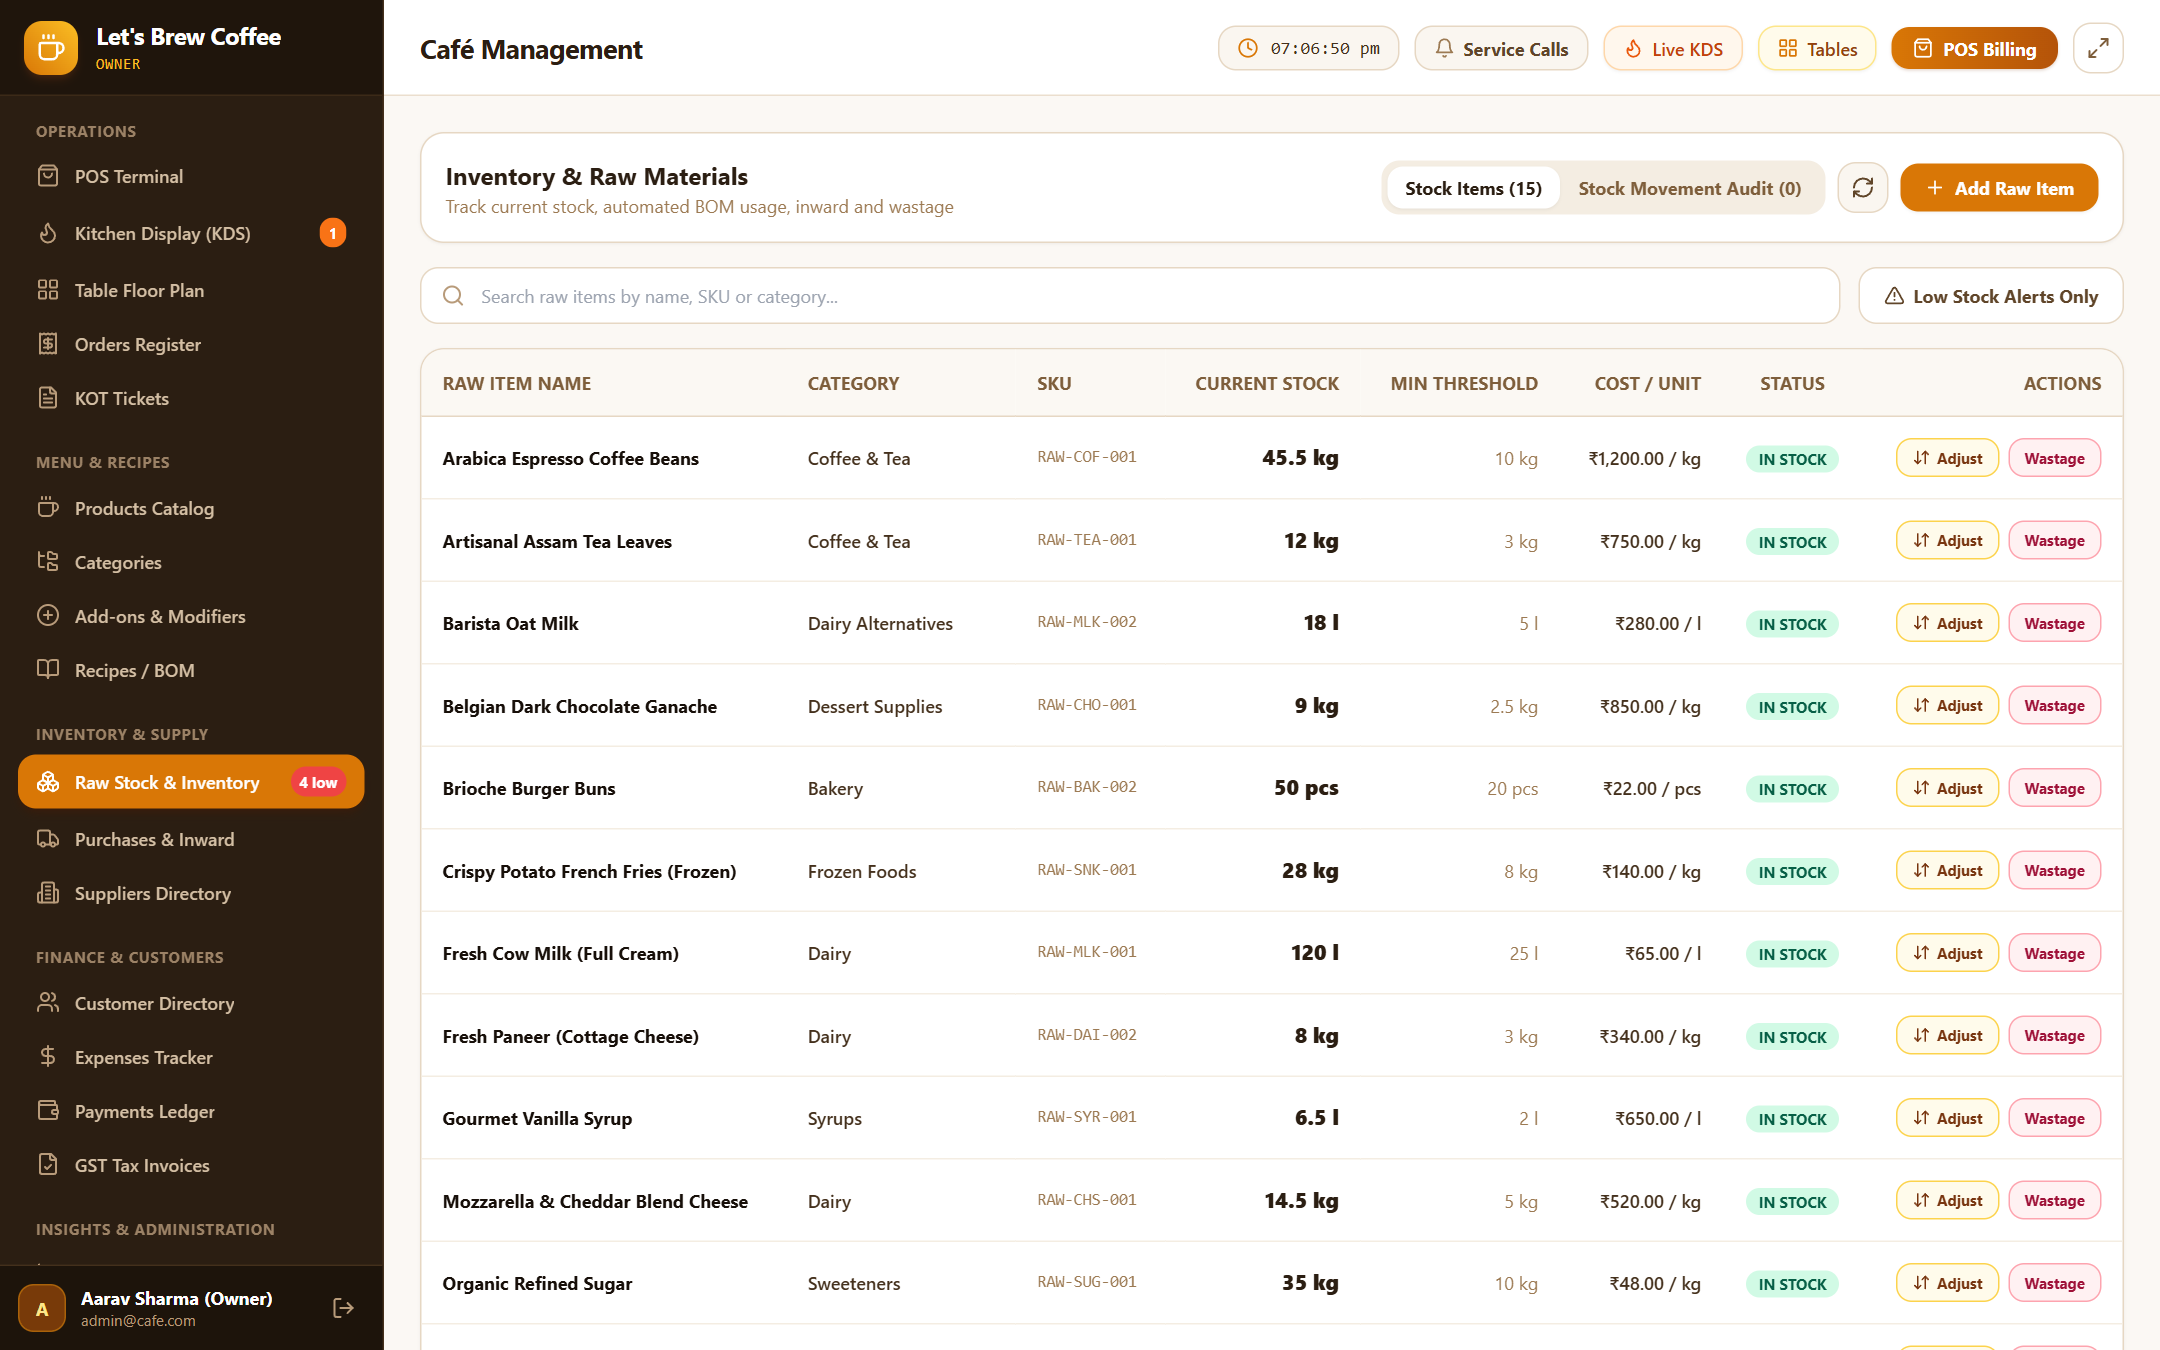Click the Frozen Foods category cell
The image size is (2160, 1350).
tap(862, 871)
